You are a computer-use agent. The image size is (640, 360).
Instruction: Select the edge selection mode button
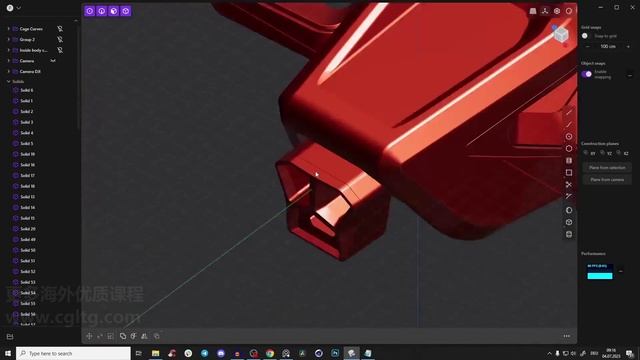[102, 11]
